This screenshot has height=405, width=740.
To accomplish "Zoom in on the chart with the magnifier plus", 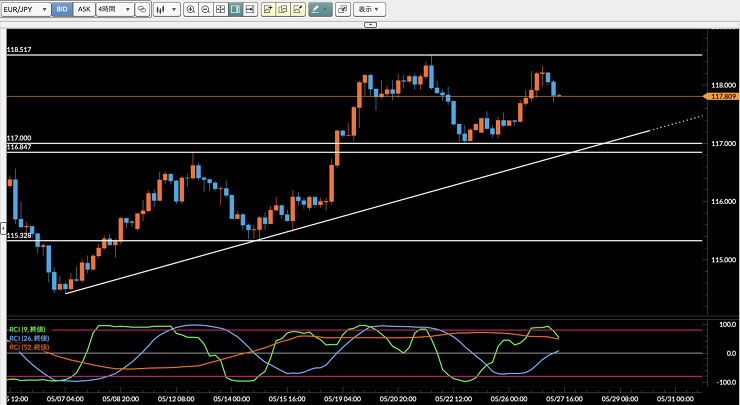I will (191, 9).
